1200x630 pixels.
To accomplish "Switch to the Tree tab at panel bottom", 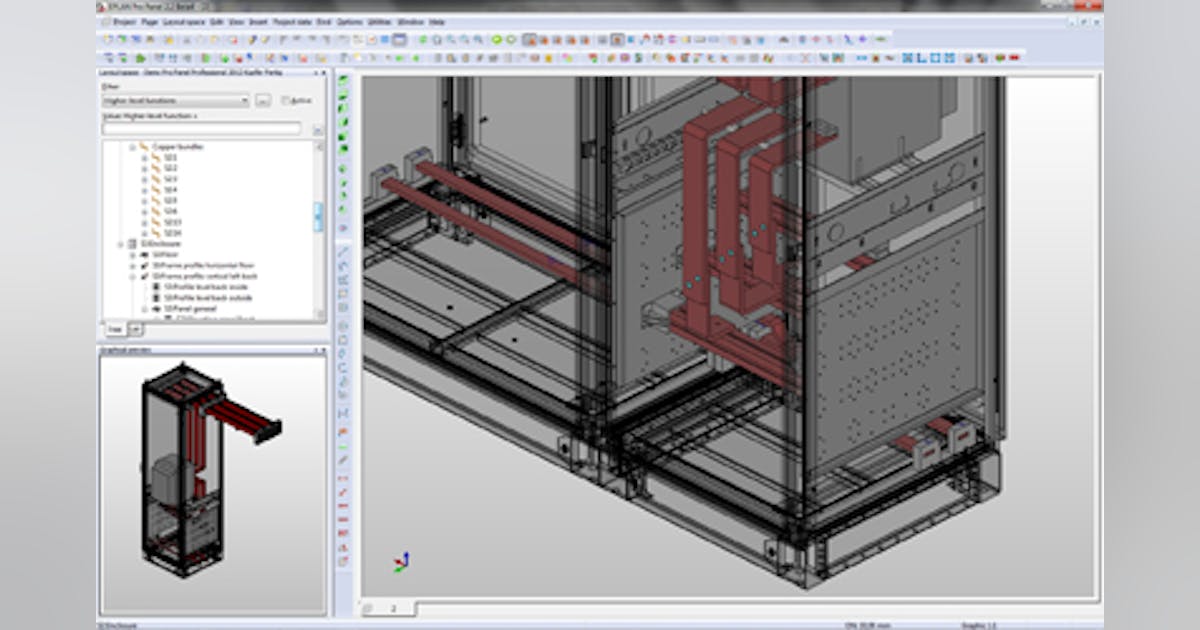I will (x=114, y=330).
